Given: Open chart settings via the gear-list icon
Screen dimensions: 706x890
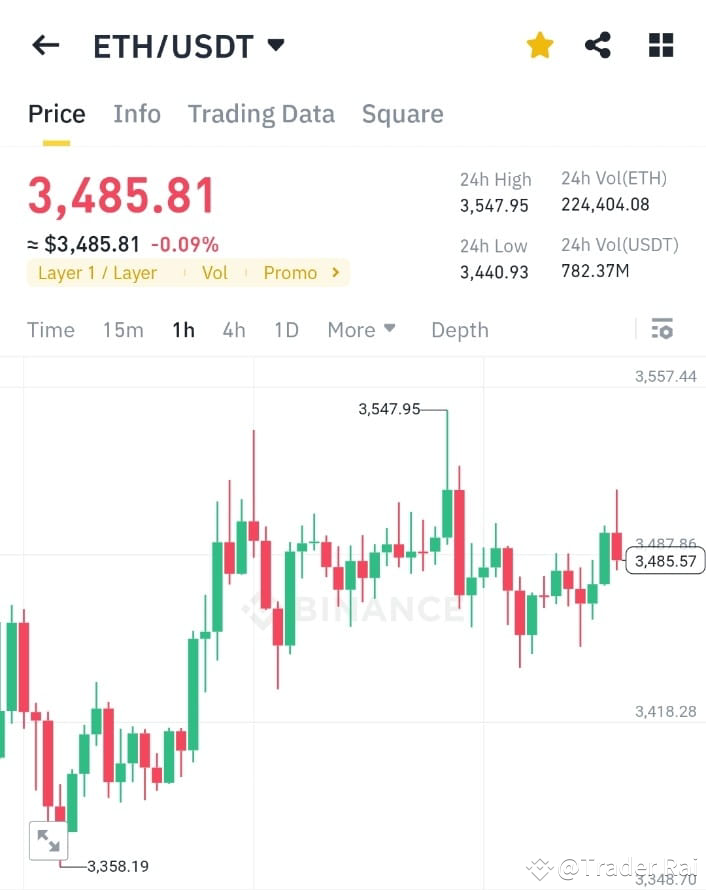Looking at the screenshot, I should click(662, 329).
